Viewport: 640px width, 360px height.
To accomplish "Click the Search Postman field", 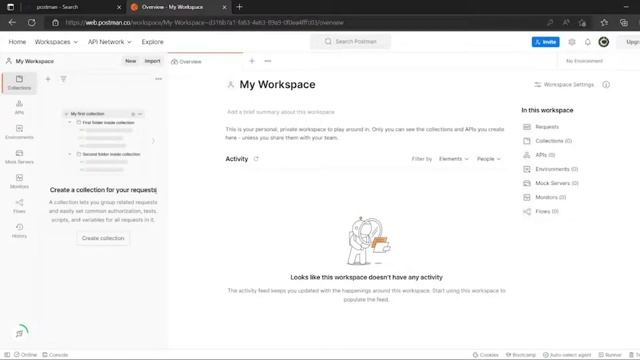I will [x=351, y=42].
